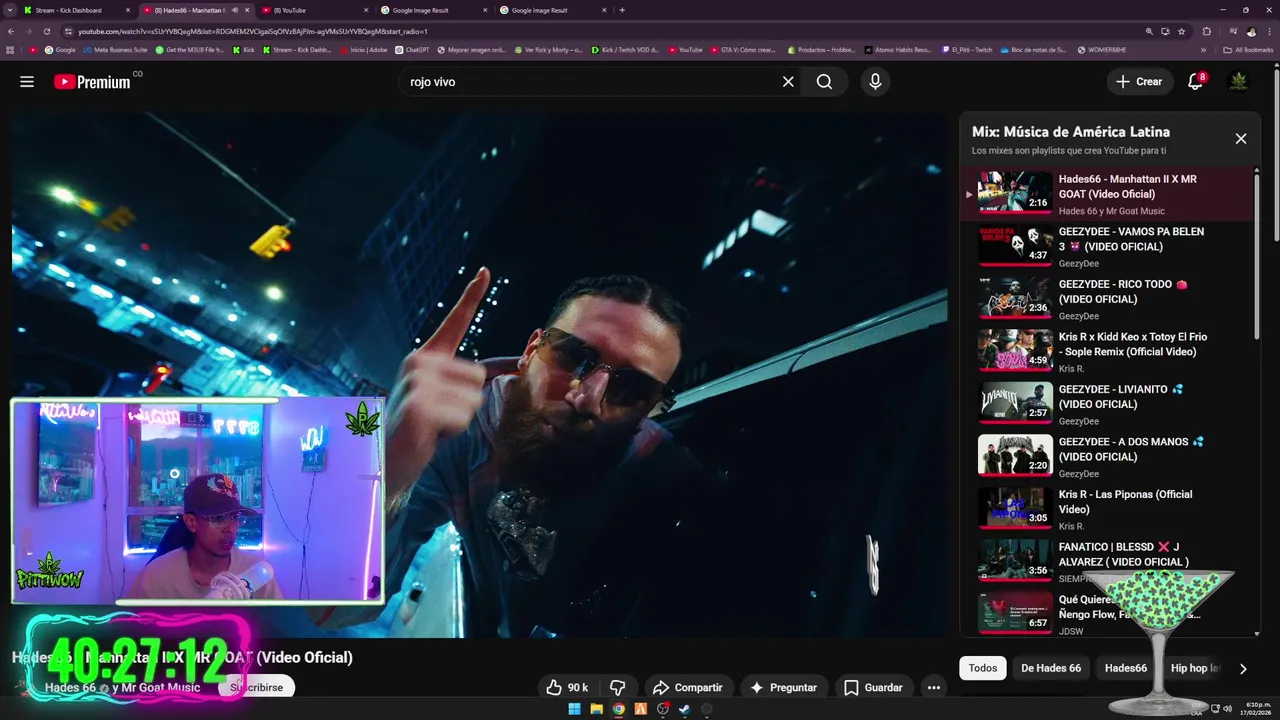Dislike the video with thumbs down

(x=618, y=687)
